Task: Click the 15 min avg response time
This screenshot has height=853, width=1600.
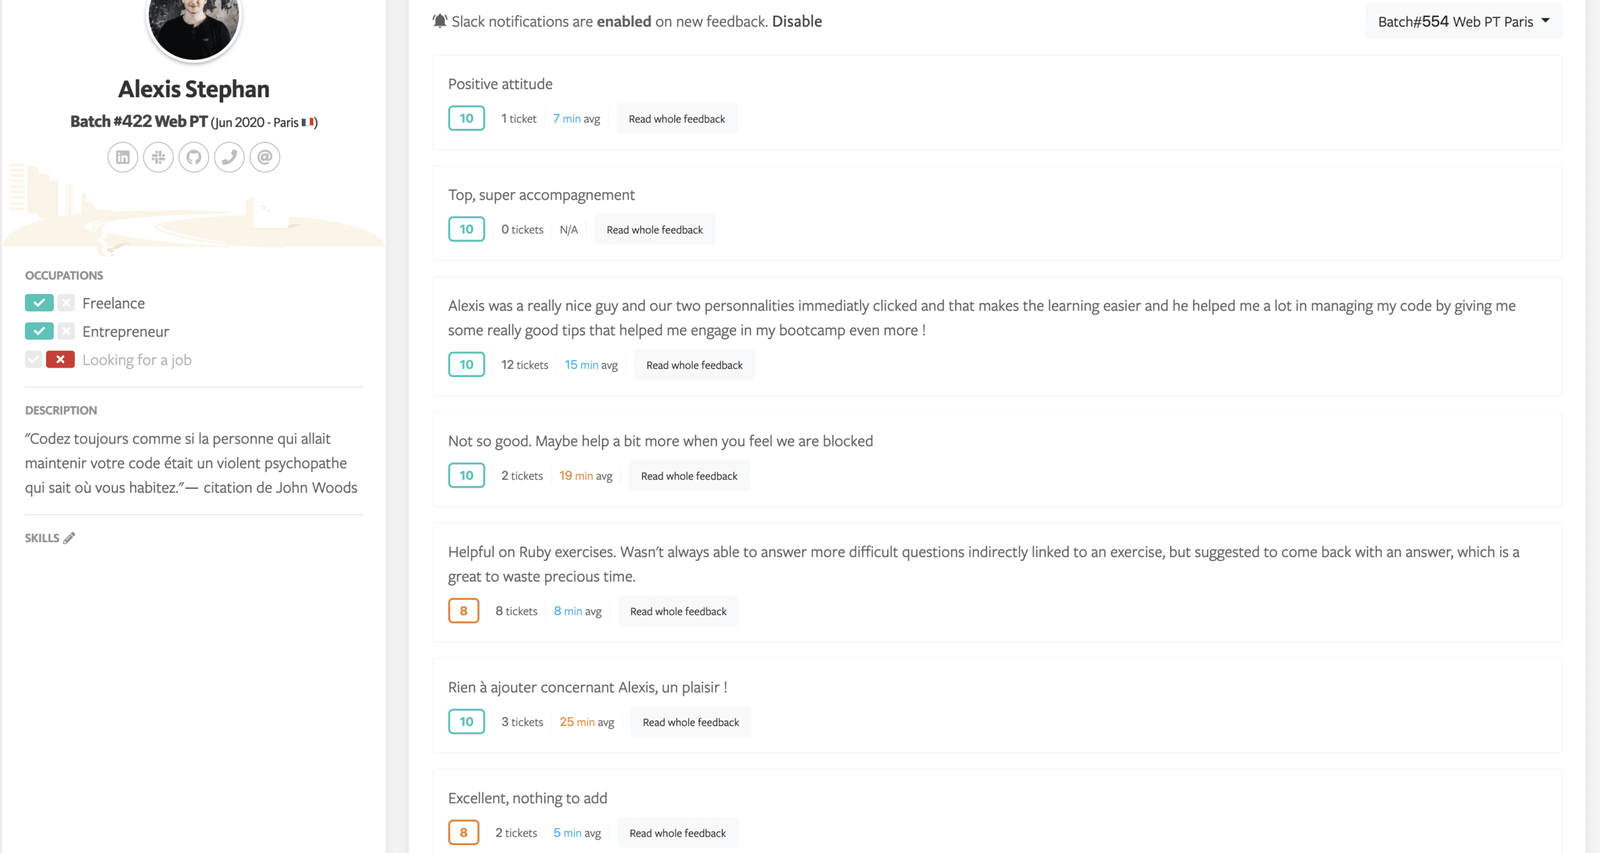Action: [591, 365]
